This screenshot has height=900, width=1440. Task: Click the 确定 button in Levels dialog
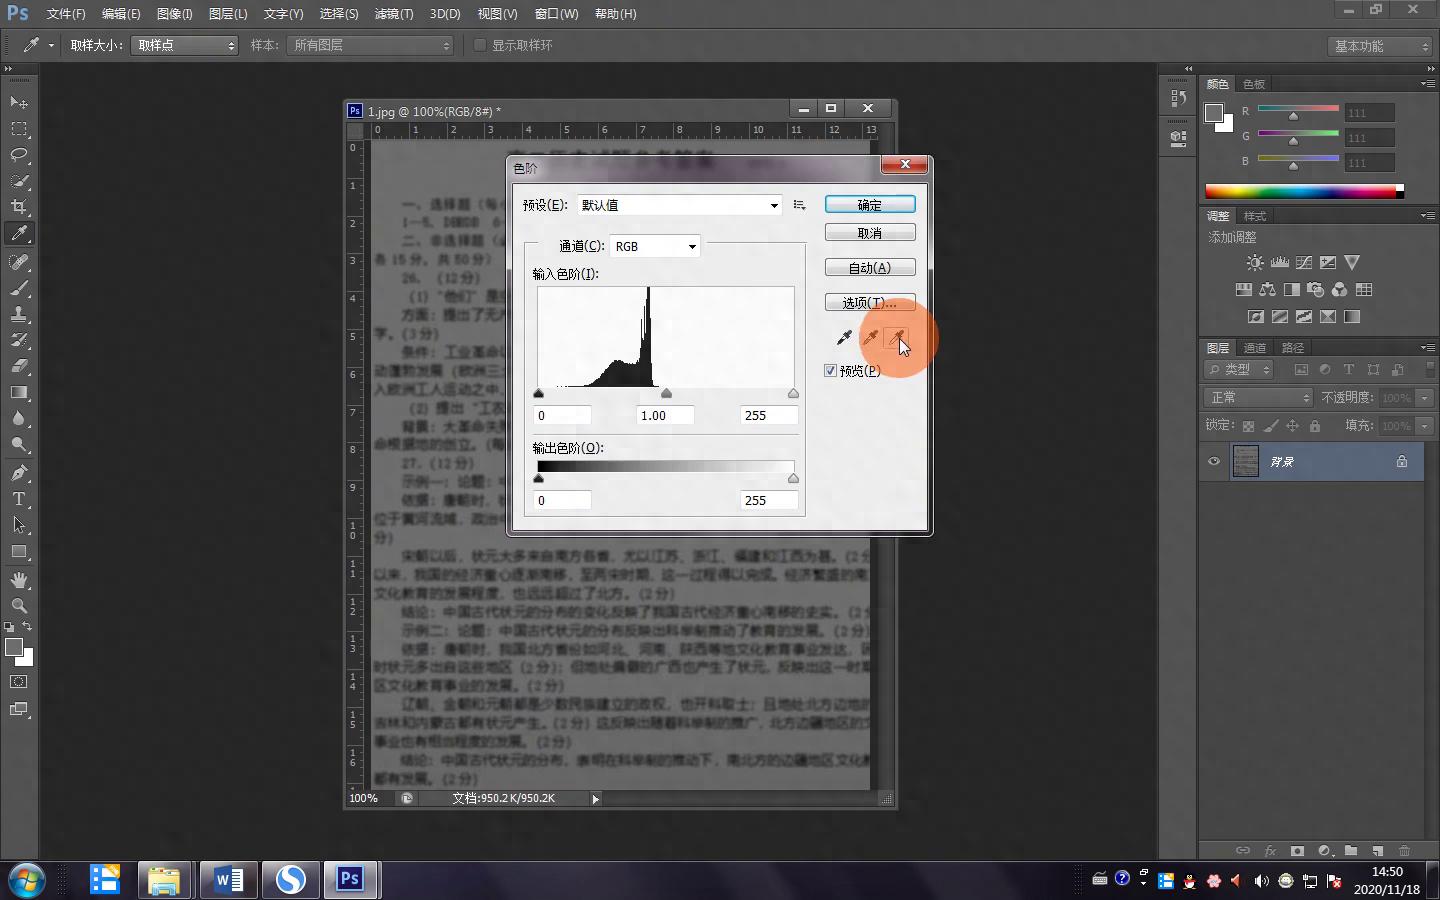(870, 205)
